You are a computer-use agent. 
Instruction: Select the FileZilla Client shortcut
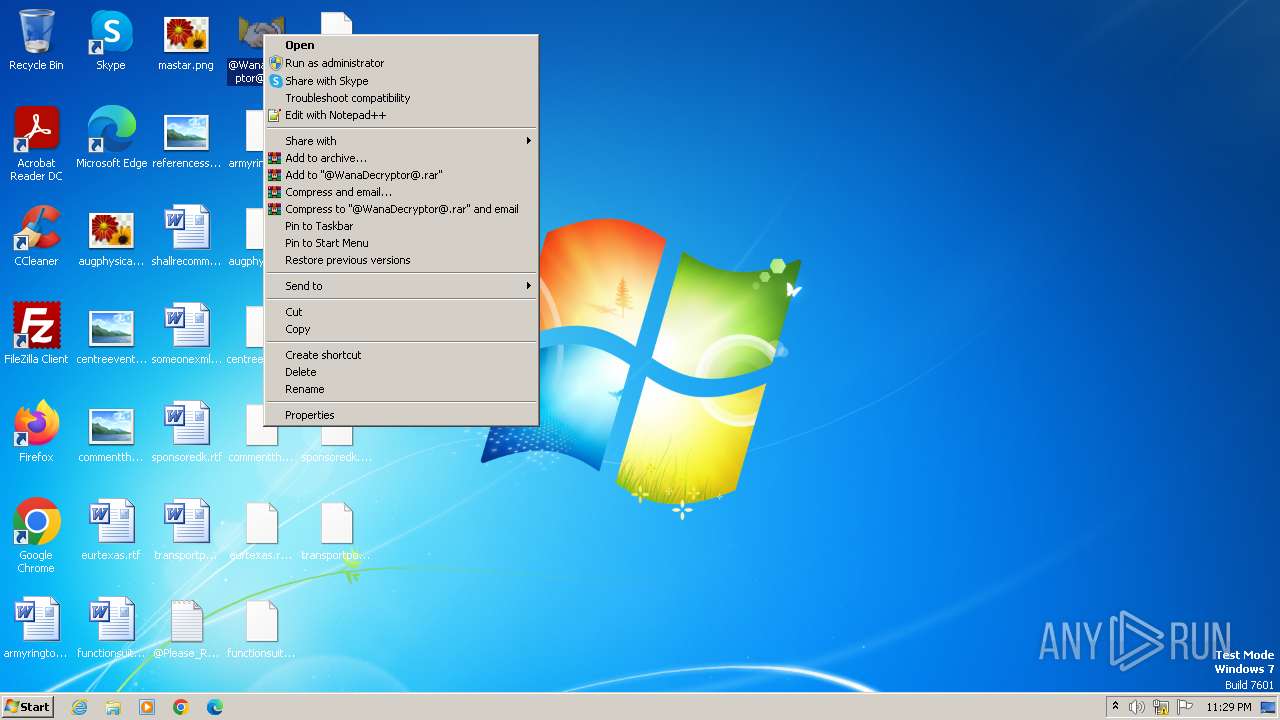(x=36, y=334)
